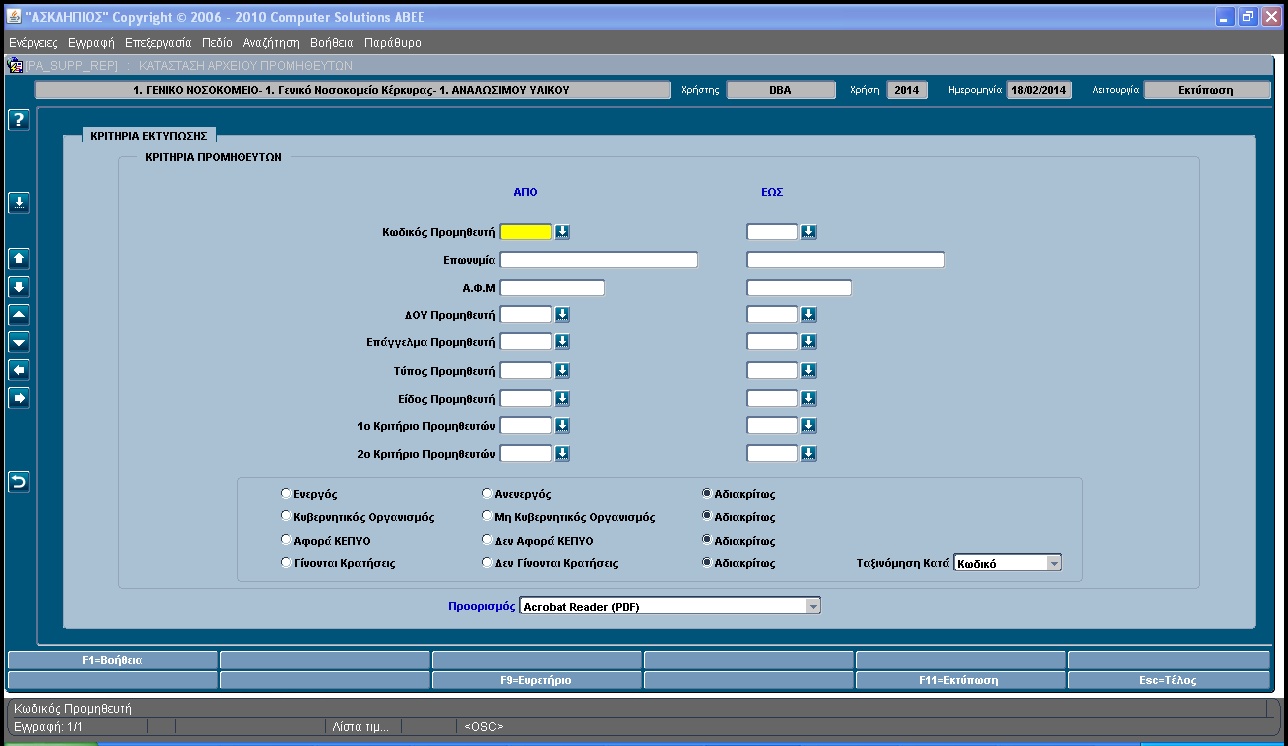Open the ΑΠΟ list for 2ο Κριτήριο Προμηθευτών
Image resolution: width=1288 pixels, height=746 pixels.
click(x=562, y=454)
